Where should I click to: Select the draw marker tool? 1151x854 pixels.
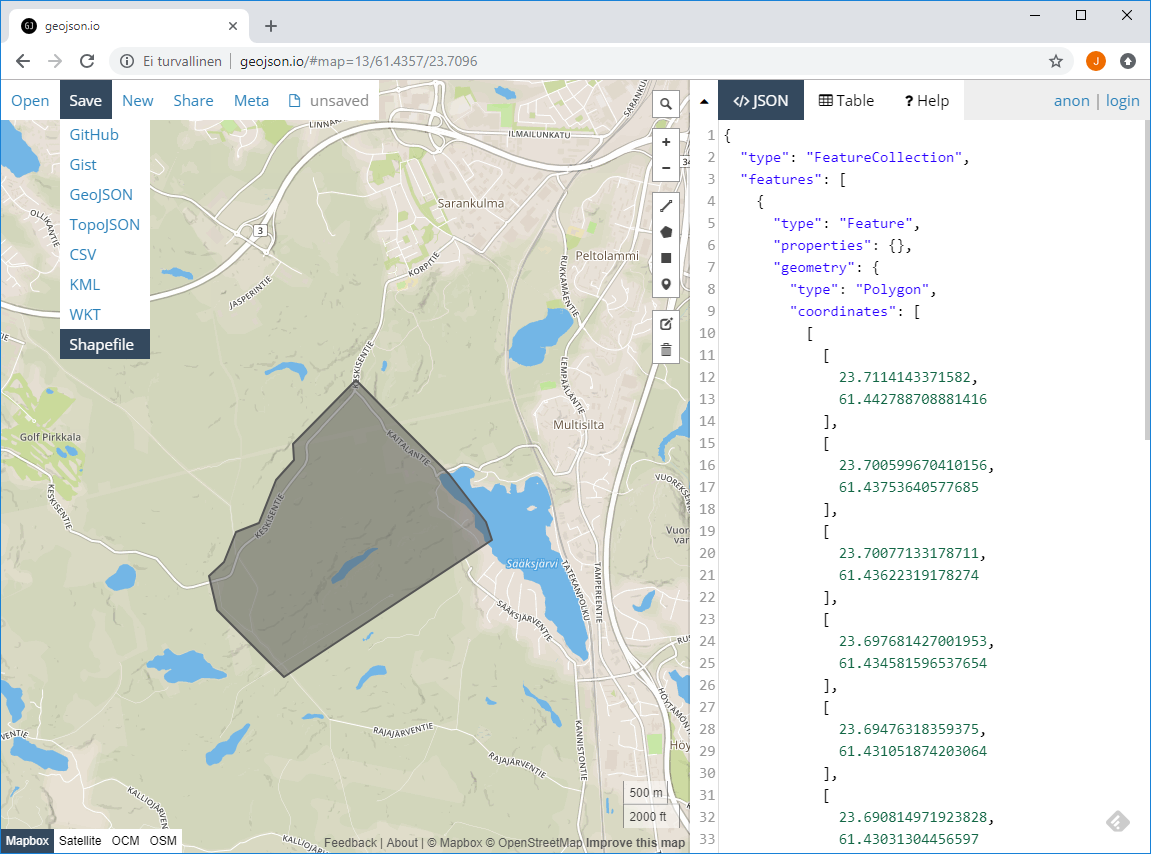pyautogui.click(x=666, y=284)
